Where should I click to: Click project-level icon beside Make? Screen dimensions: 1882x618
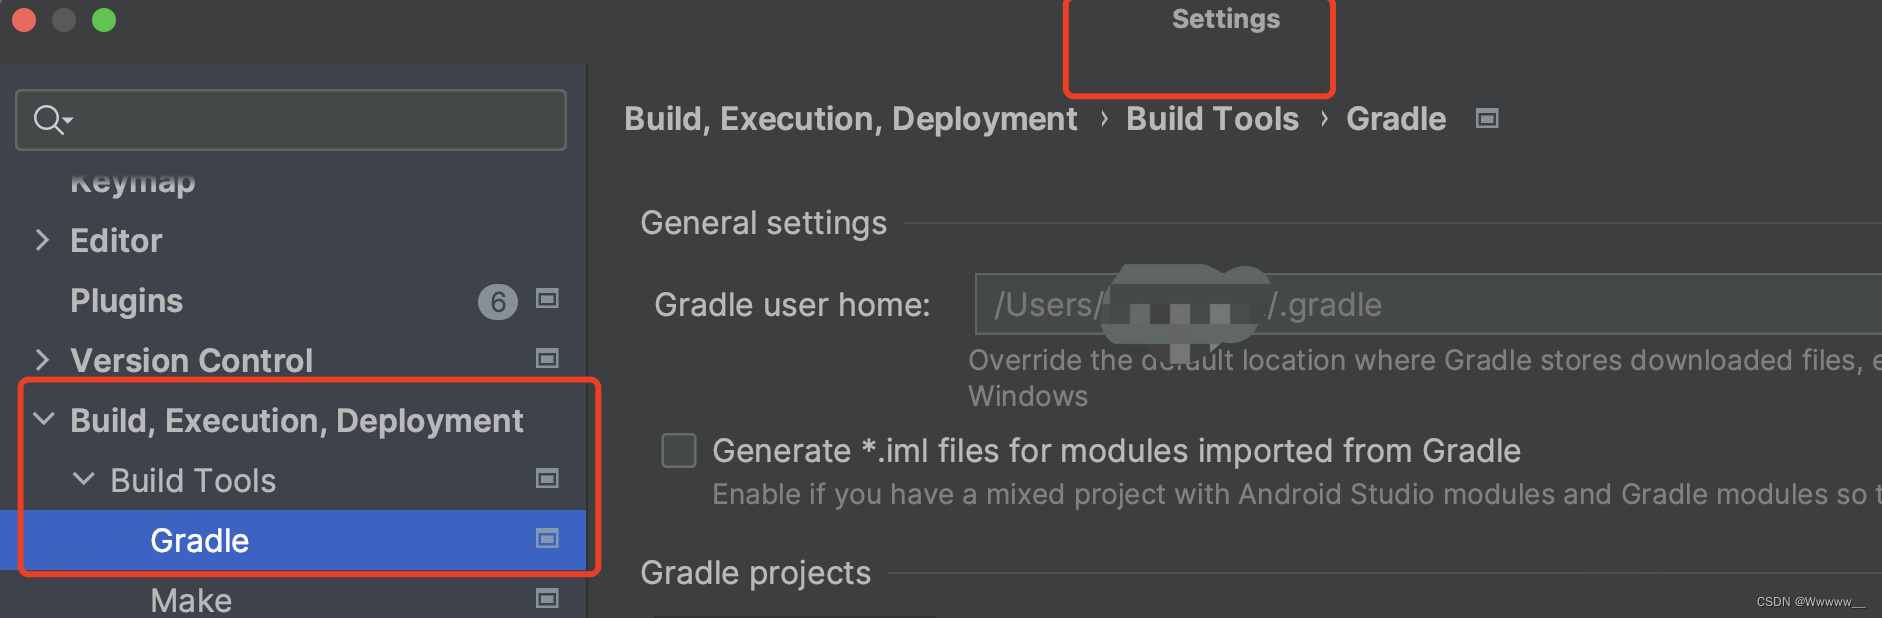tap(547, 599)
